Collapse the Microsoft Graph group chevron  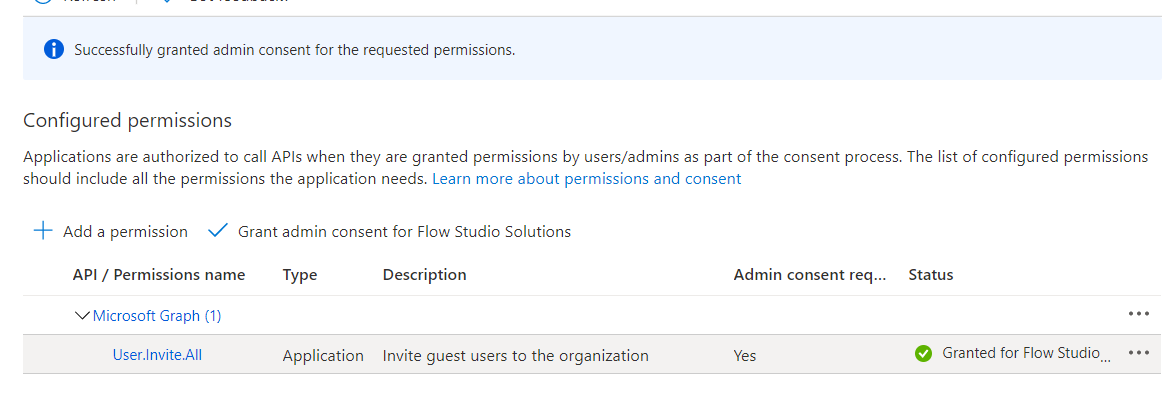(82, 316)
